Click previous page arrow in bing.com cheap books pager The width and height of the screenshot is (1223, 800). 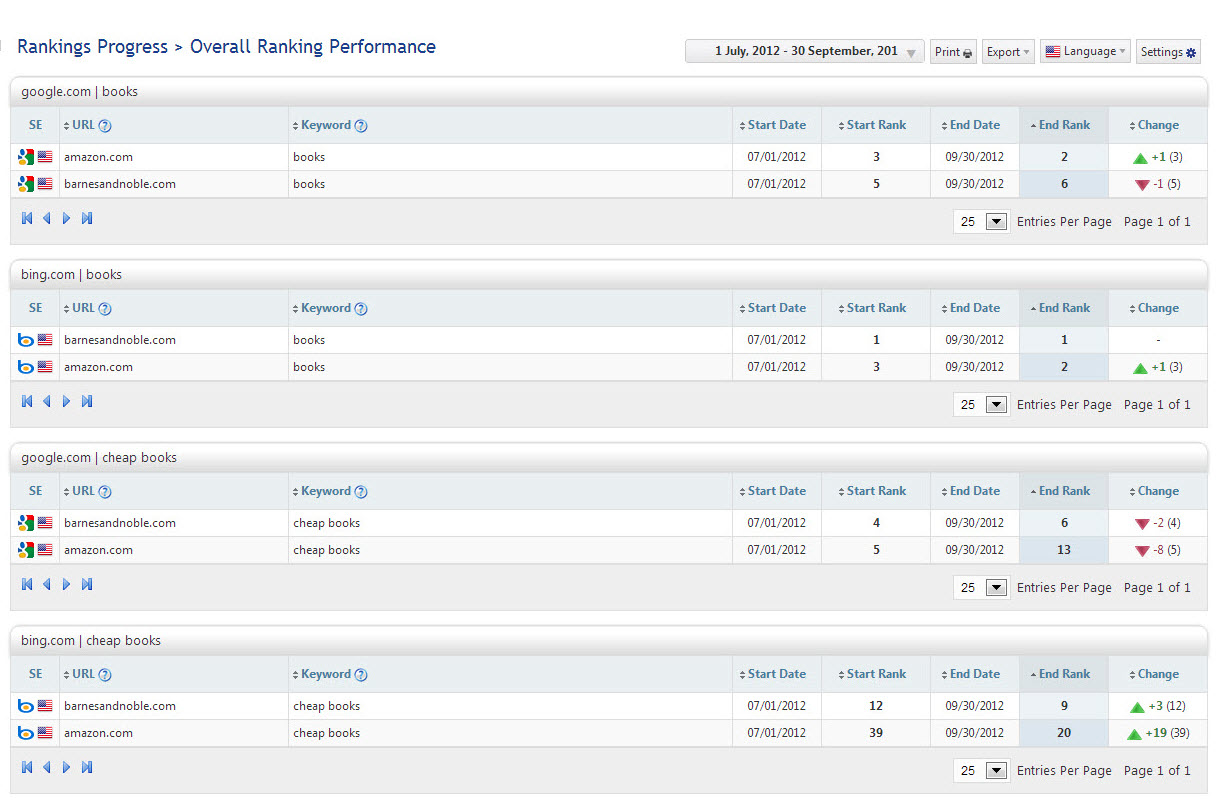(46, 767)
